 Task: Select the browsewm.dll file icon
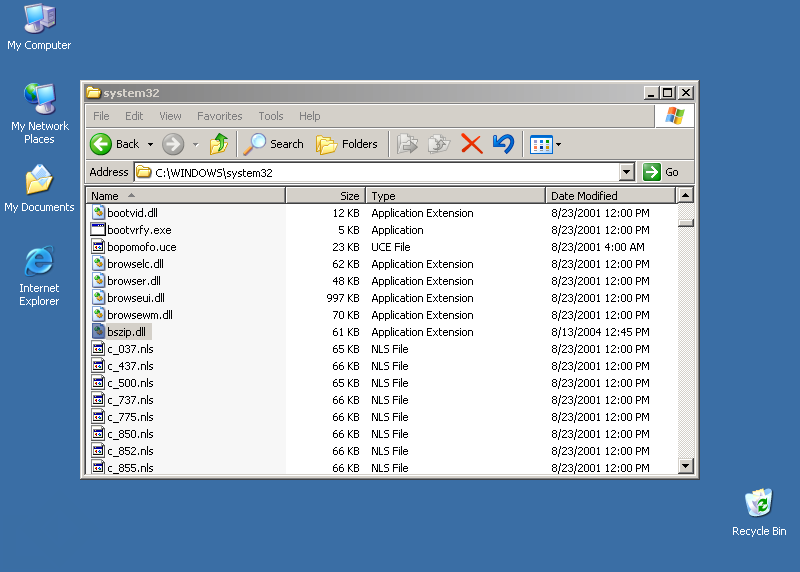click(98, 314)
